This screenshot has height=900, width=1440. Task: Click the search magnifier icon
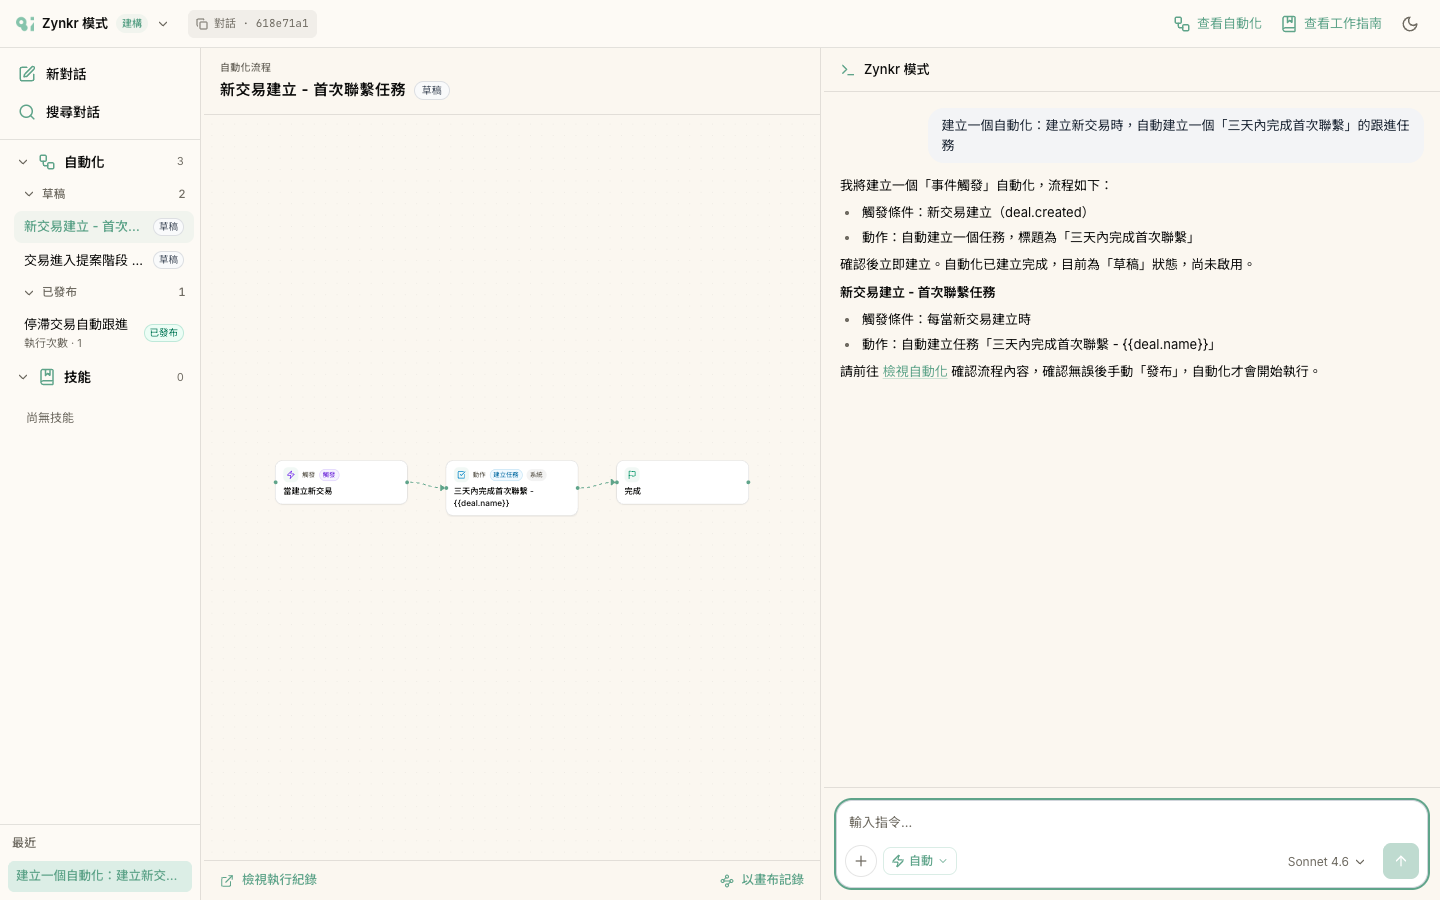click(27, 112)
